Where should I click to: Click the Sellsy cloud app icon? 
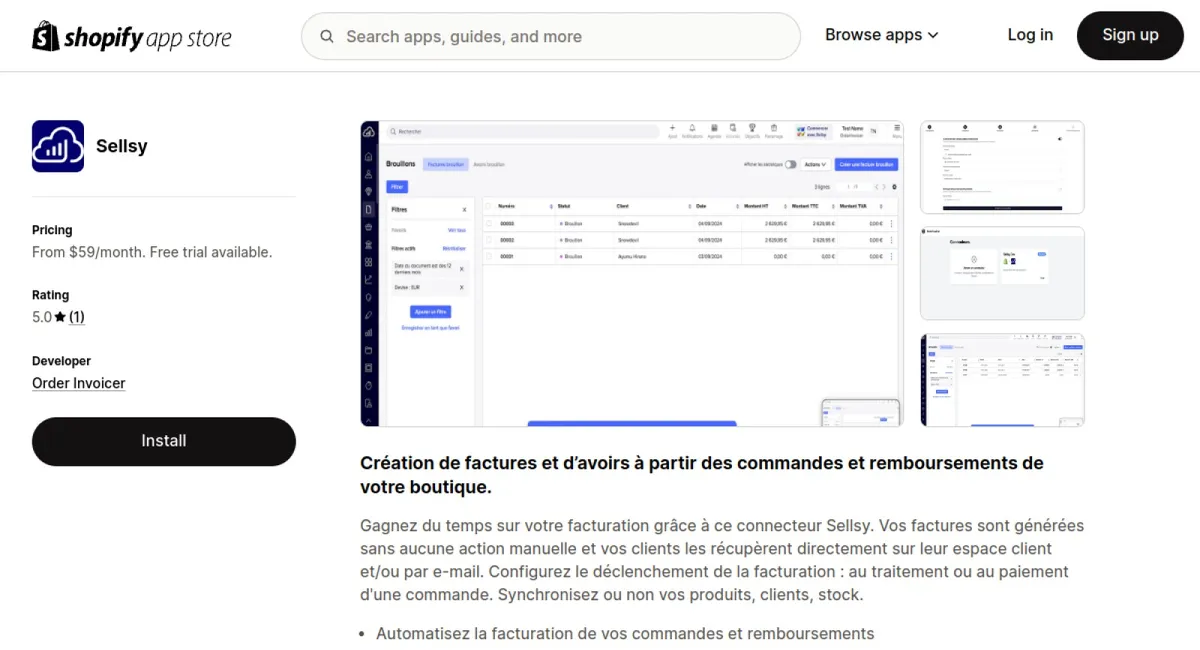[58, 146]
